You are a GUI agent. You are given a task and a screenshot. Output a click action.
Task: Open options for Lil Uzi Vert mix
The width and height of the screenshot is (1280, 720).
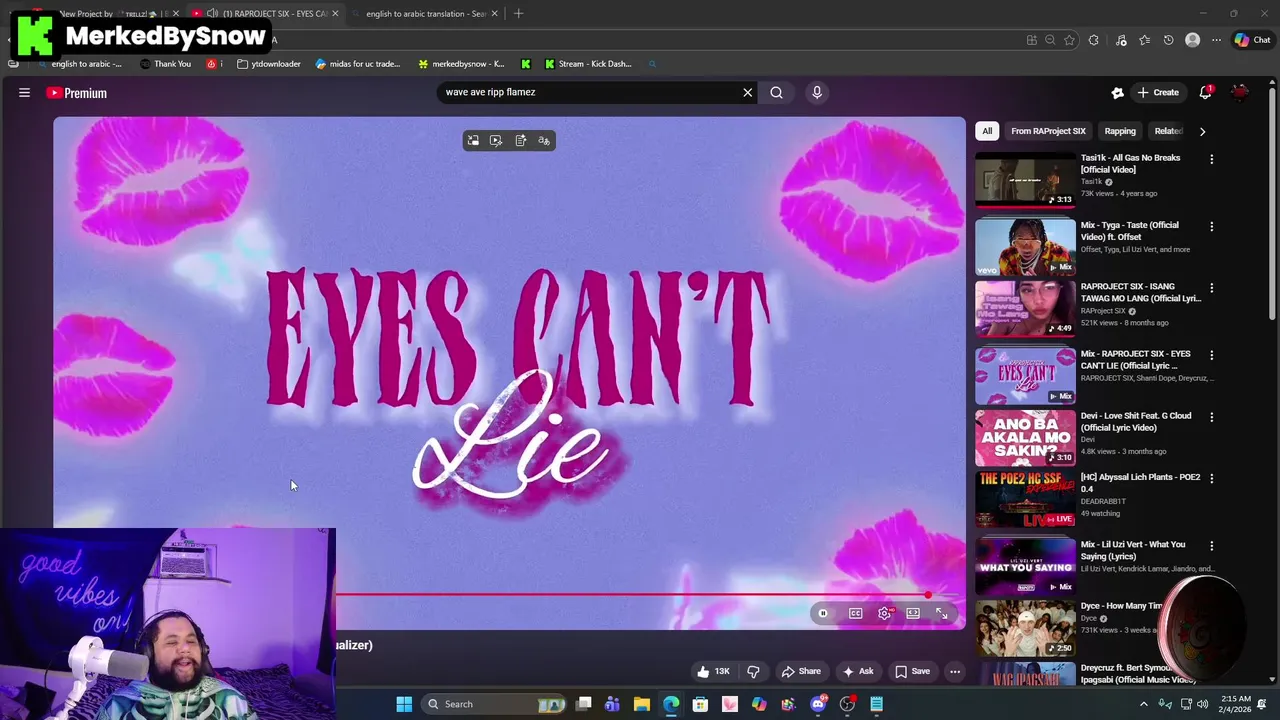coord(1211,546)
